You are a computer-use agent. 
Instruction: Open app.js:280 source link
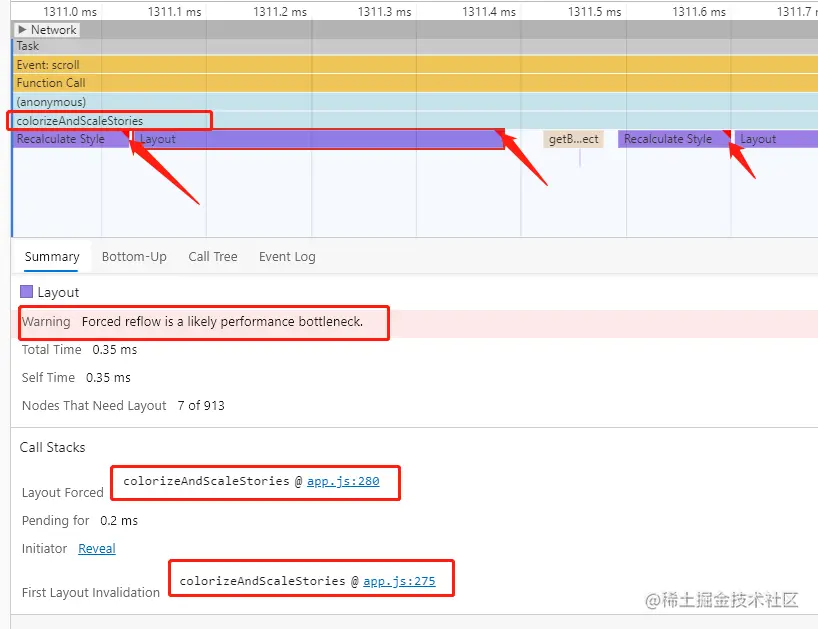pyautogui.click(x=343, y=481)
